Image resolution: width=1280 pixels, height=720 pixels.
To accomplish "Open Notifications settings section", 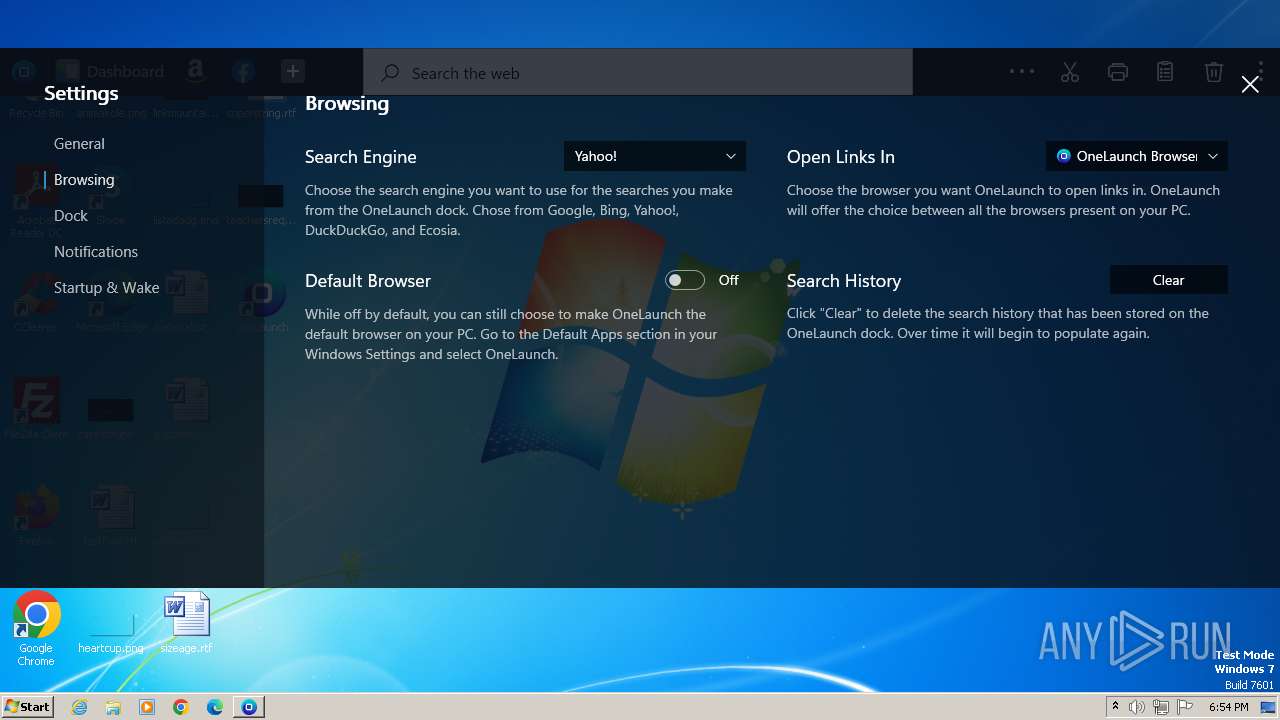I will point(96,252).
